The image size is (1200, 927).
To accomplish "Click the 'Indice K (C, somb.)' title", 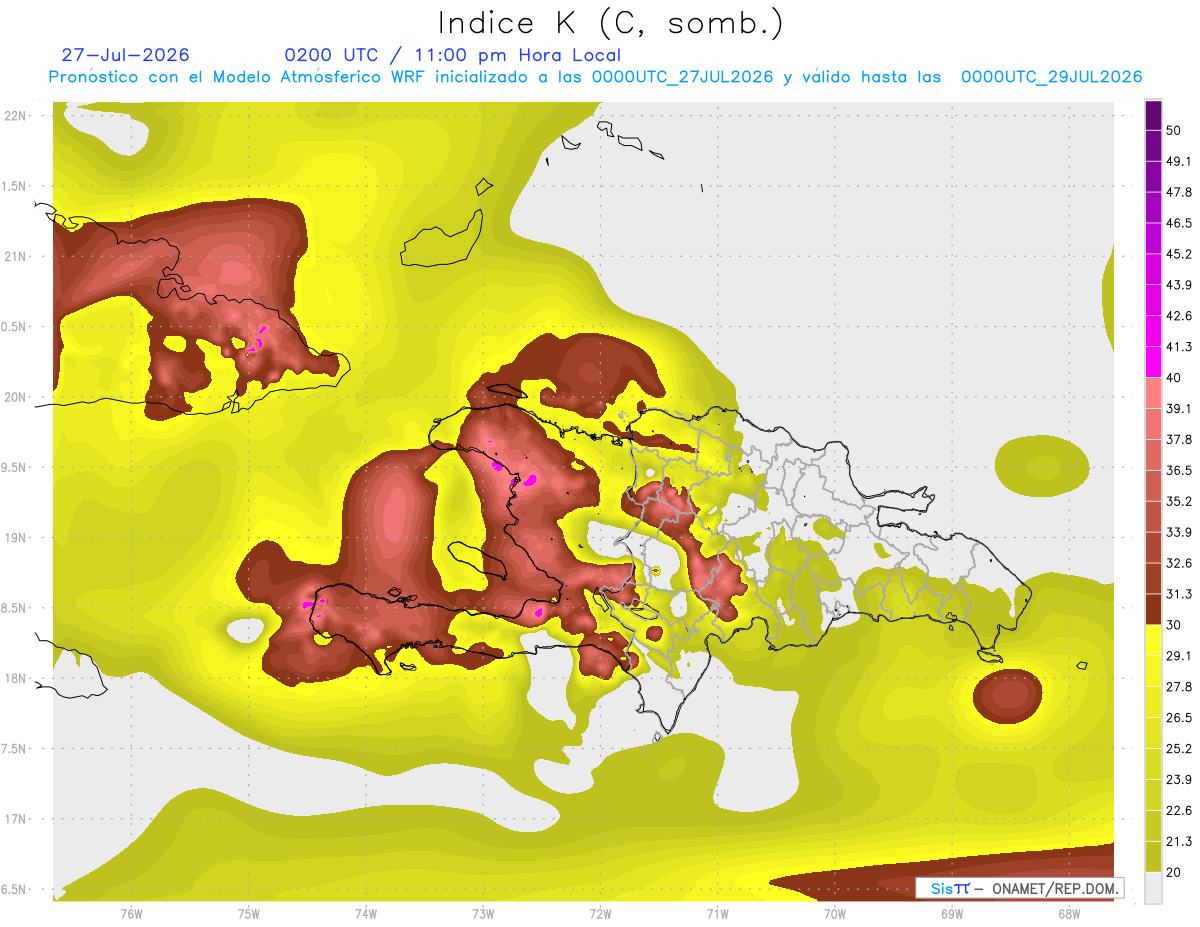I will click(610, 23).
